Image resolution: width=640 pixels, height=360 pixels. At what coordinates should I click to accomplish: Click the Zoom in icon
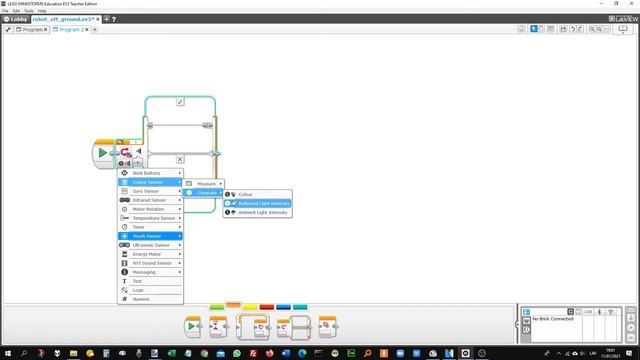coord(599,29)
